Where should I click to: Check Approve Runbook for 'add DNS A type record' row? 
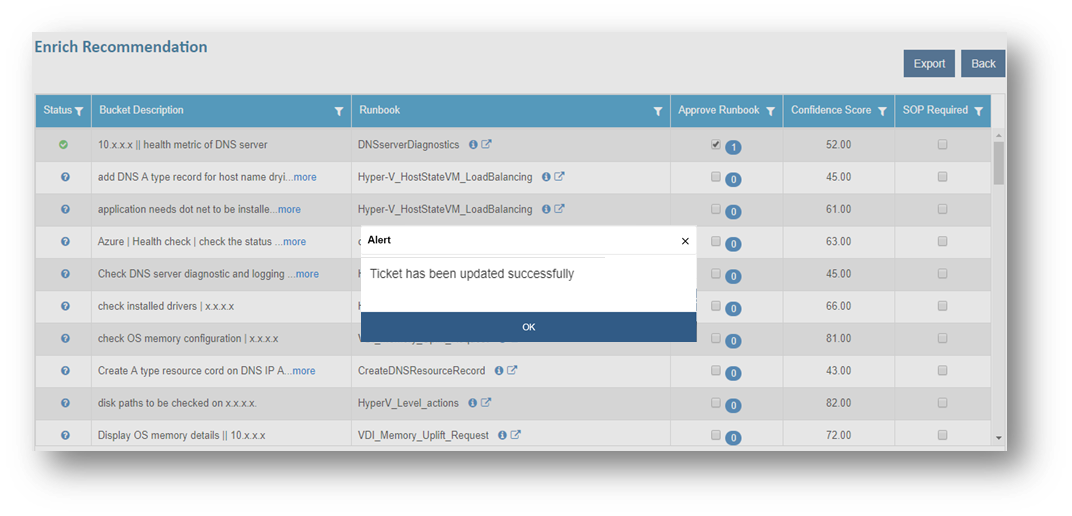[716, 176]
